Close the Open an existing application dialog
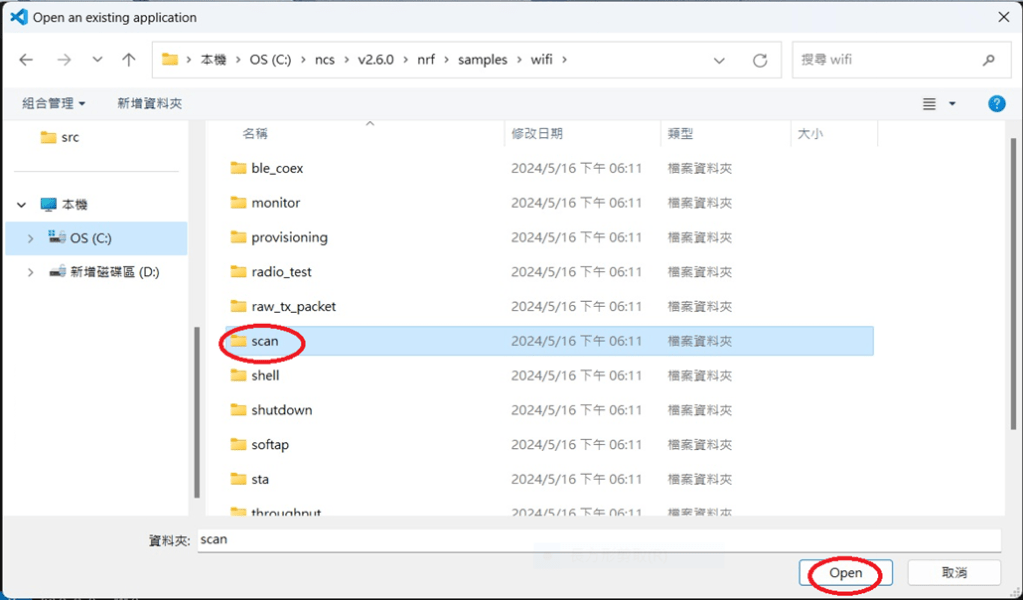Image resolution: width=1023 pixels, height=600 pixels. [x=1003, y=17]
